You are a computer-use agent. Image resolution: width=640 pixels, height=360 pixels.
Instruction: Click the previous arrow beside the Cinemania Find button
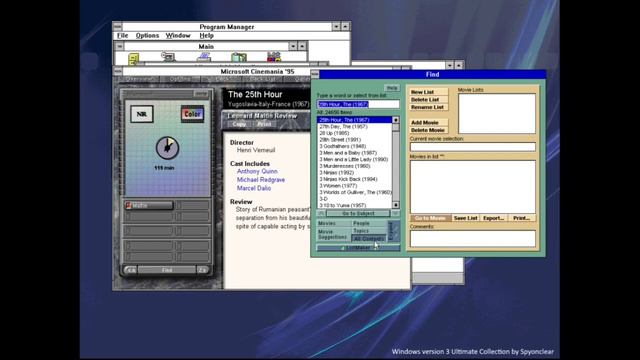(130, 270)
